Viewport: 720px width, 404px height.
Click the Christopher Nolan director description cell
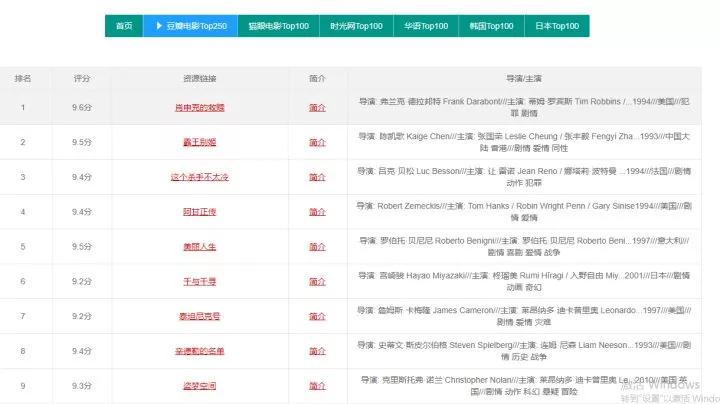point(524,386)
